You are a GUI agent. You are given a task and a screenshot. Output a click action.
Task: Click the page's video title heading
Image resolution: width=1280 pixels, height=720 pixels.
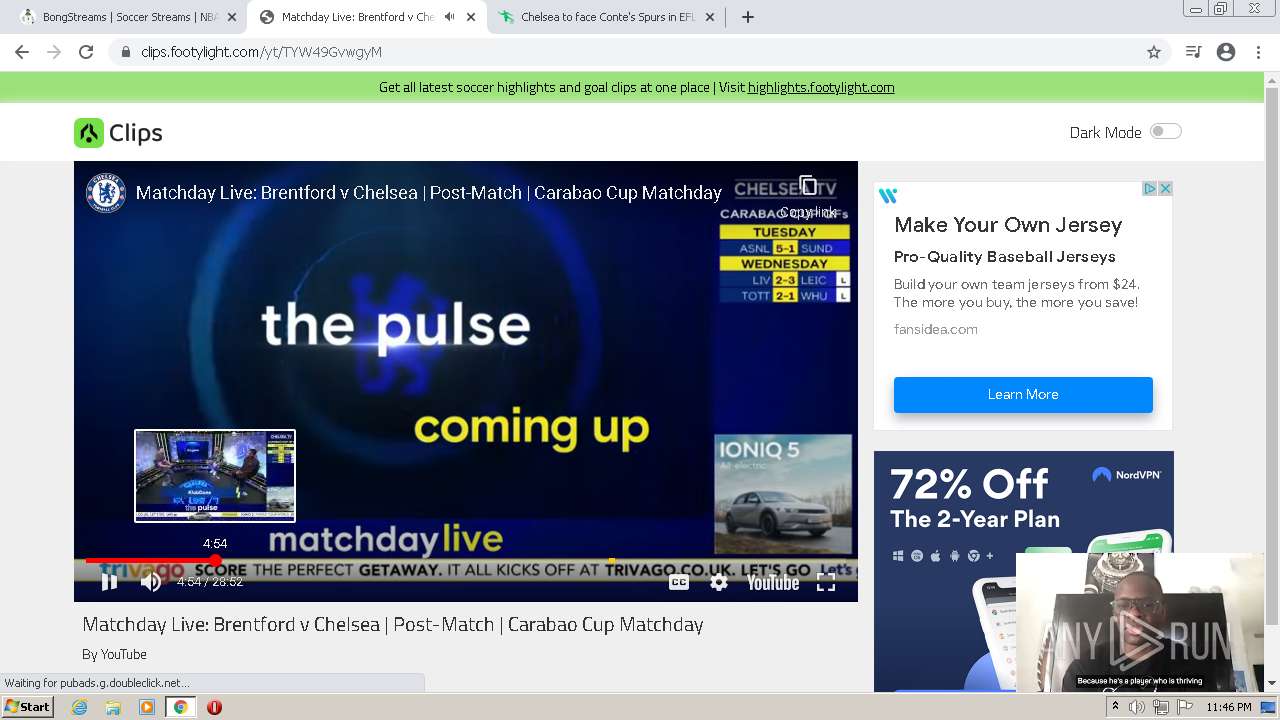(393, 624)
